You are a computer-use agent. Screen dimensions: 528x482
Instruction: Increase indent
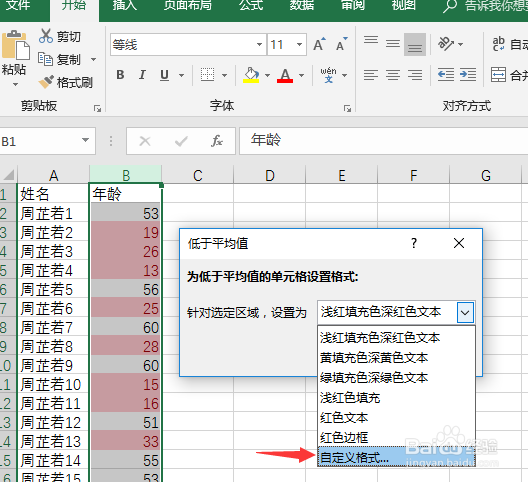(x=468, y=75)
